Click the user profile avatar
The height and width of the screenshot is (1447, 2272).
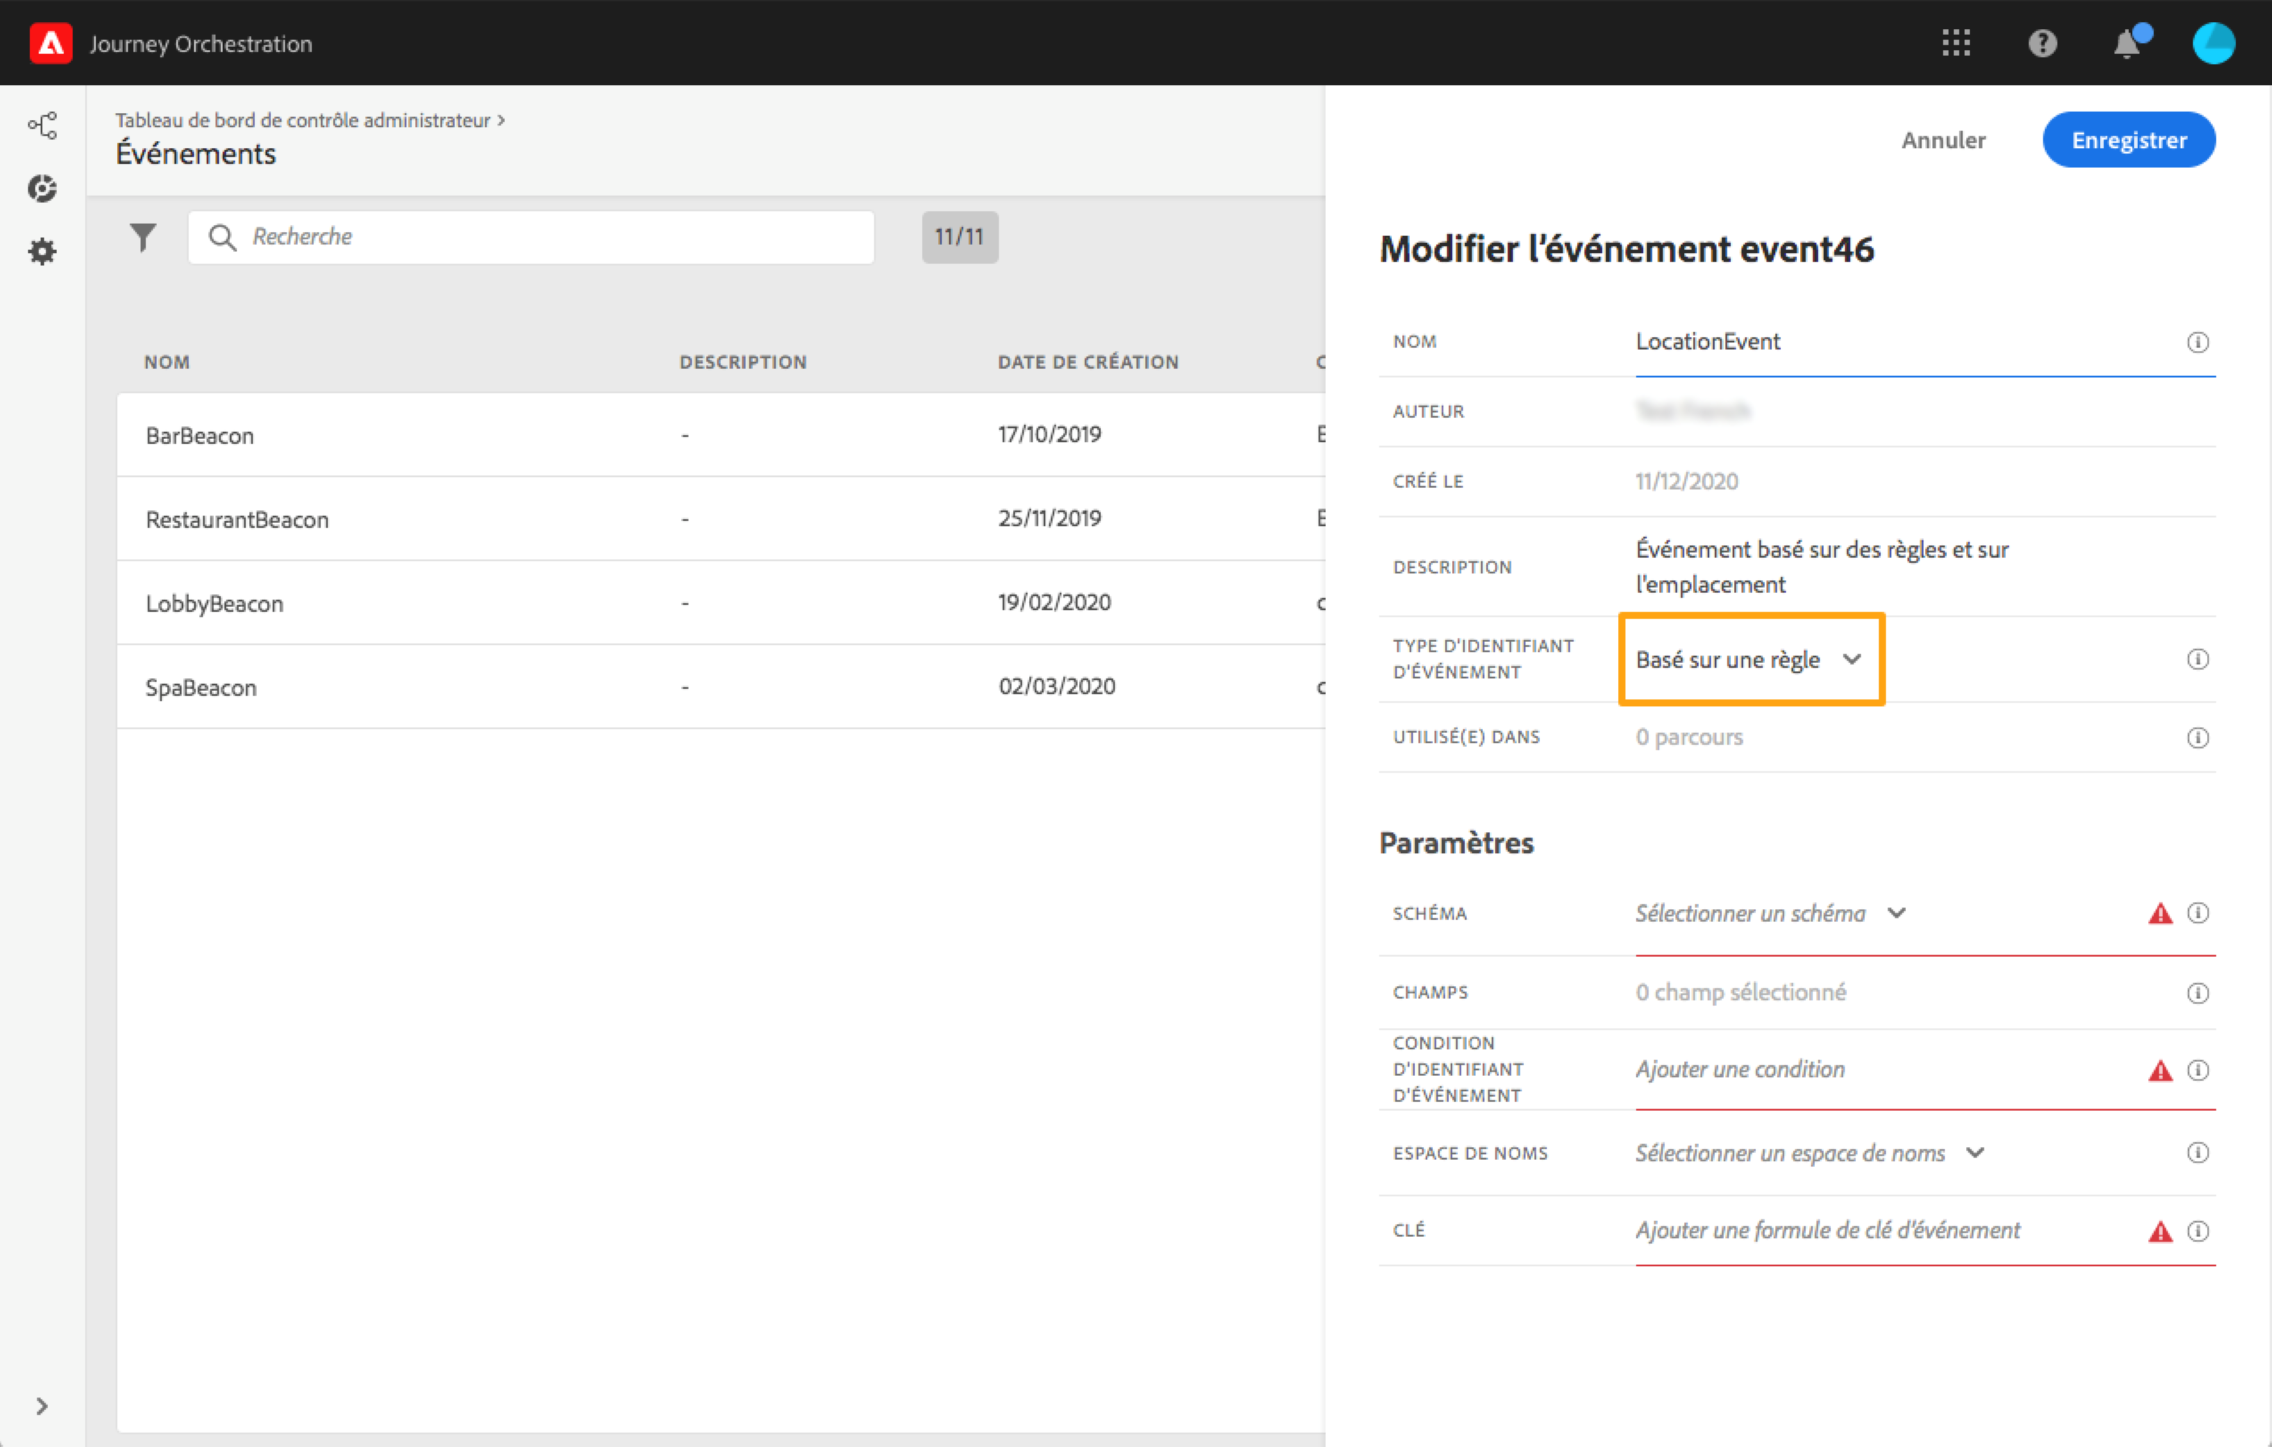(2213, 43)
